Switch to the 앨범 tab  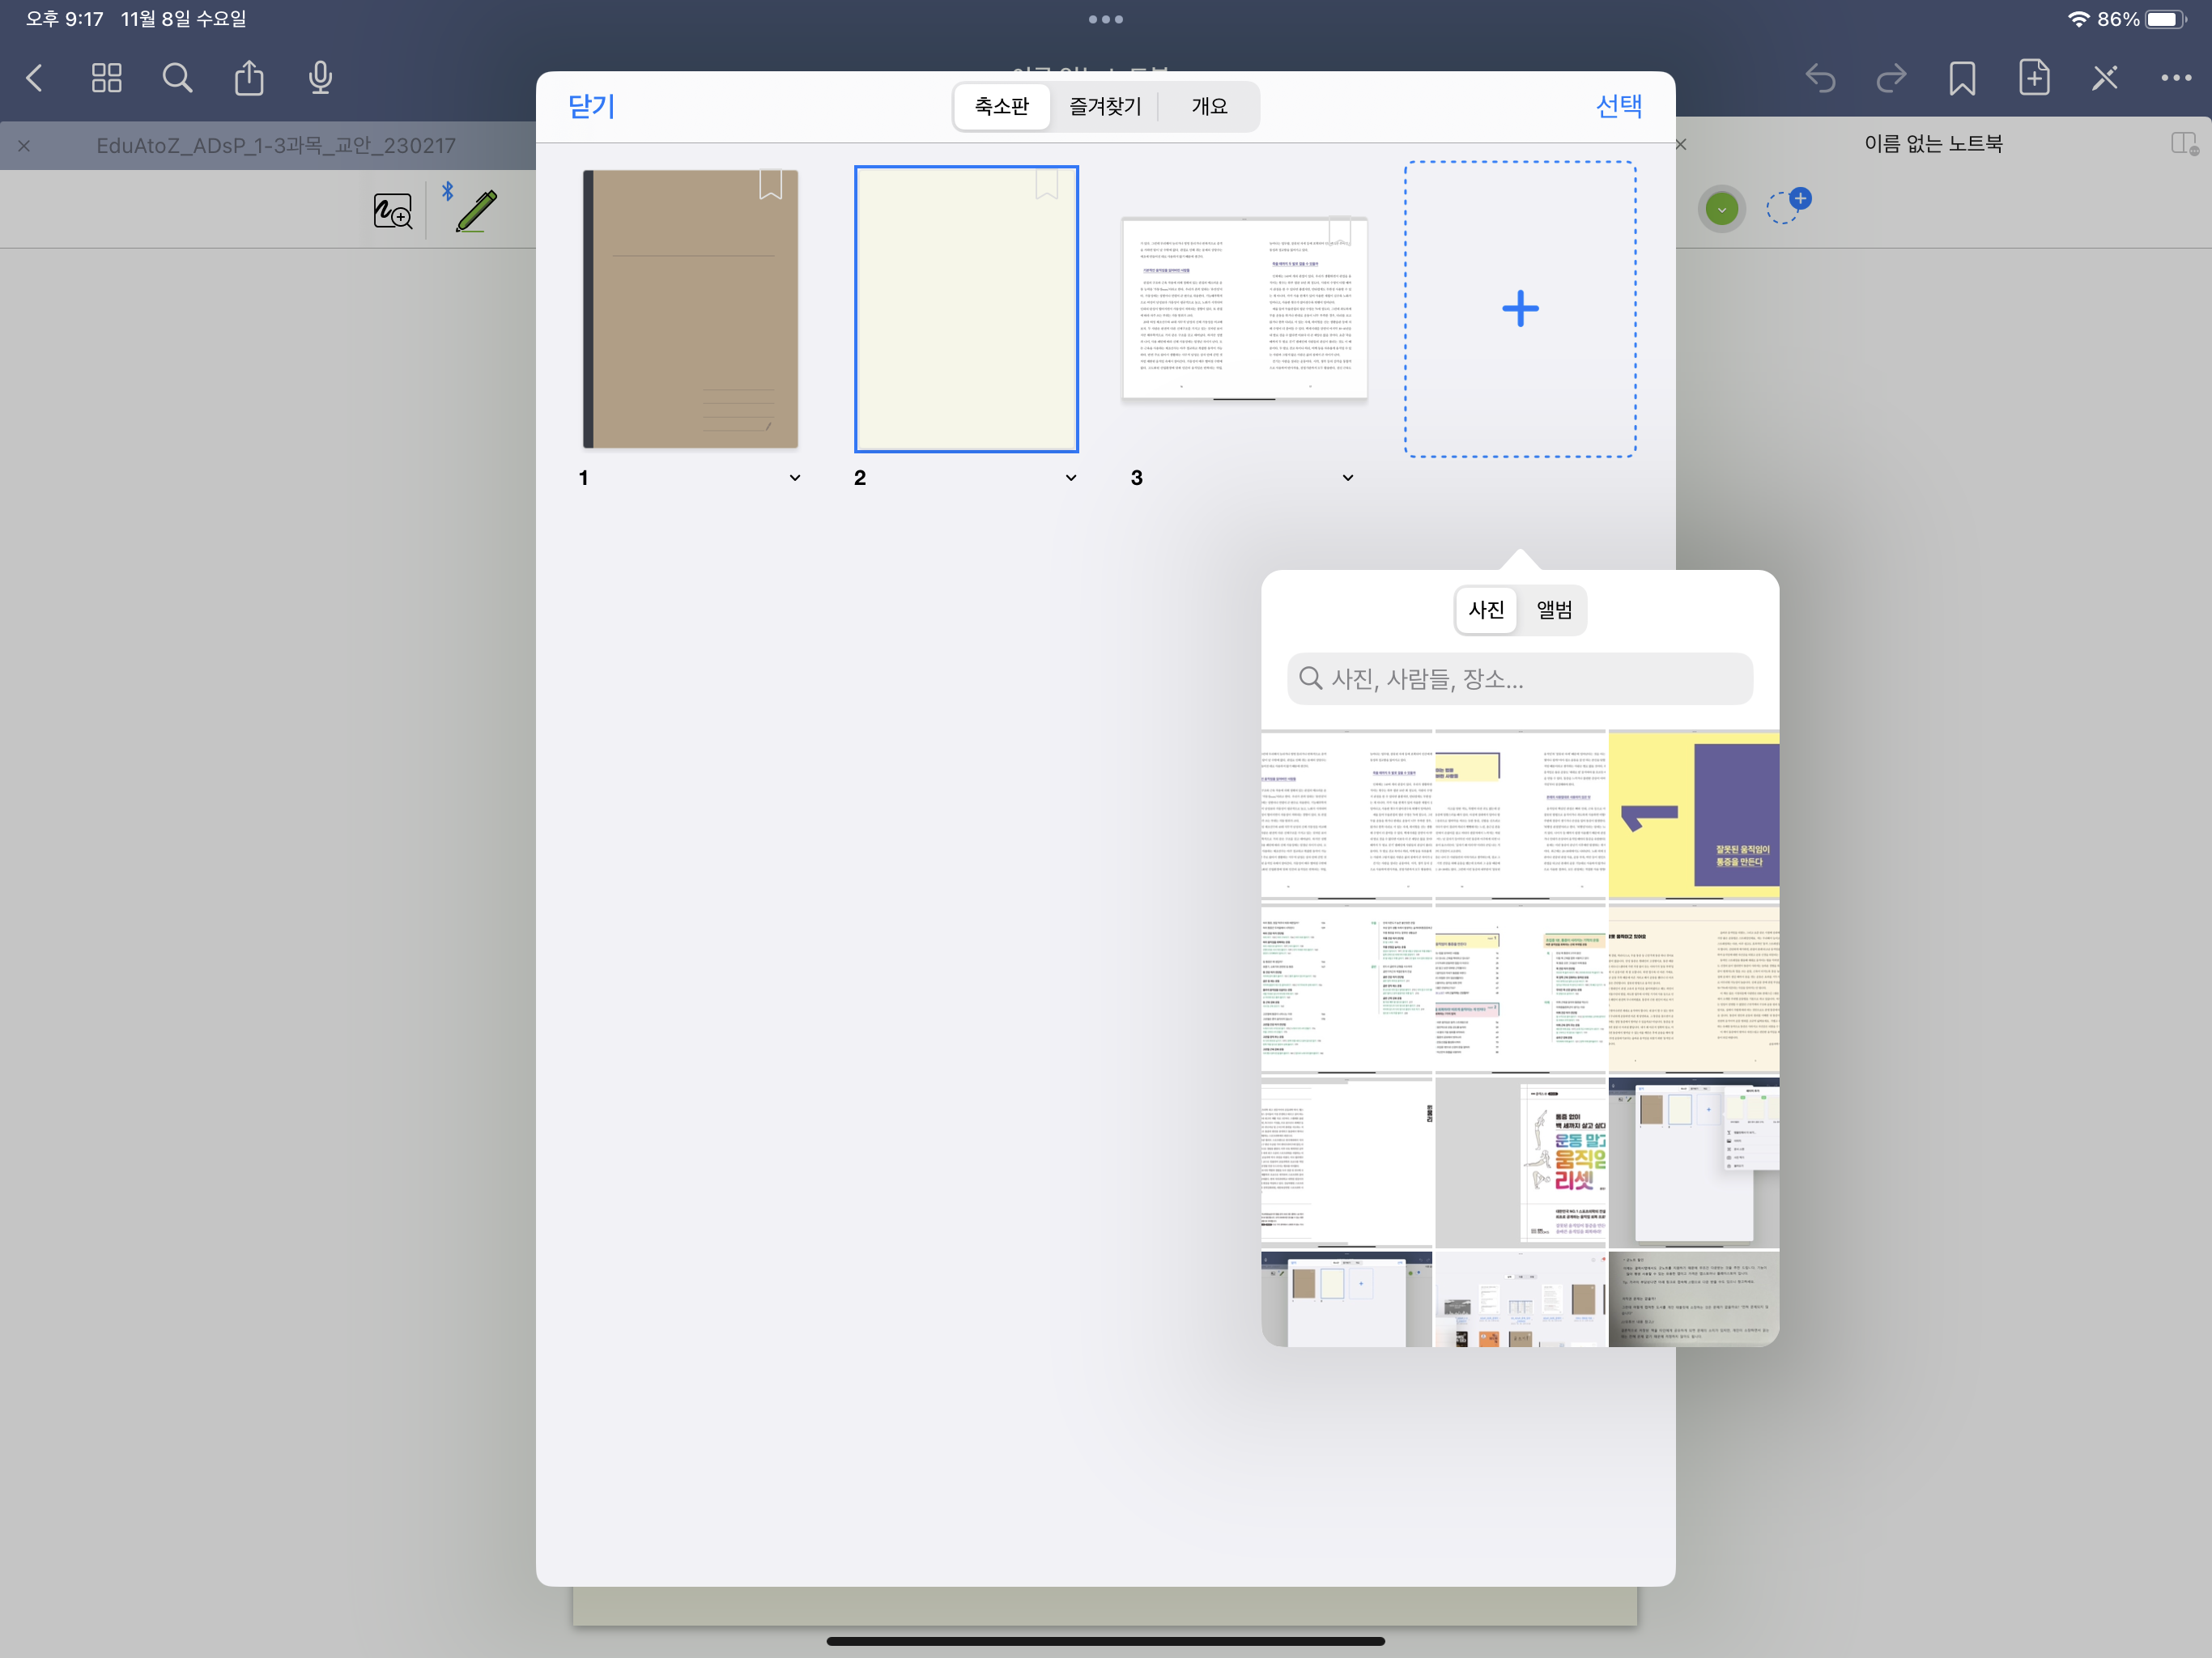coord(1554,610)
